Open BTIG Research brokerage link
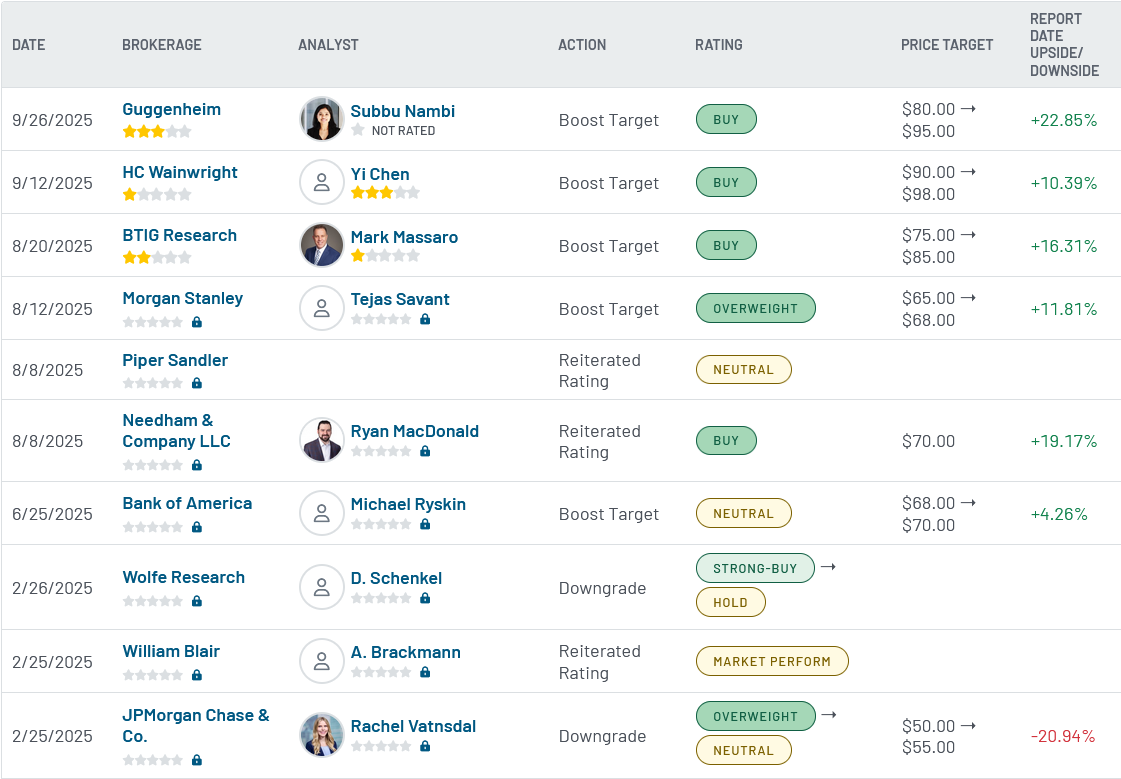The width and height of the screenshot is (1121, 779). click(179, 235)
